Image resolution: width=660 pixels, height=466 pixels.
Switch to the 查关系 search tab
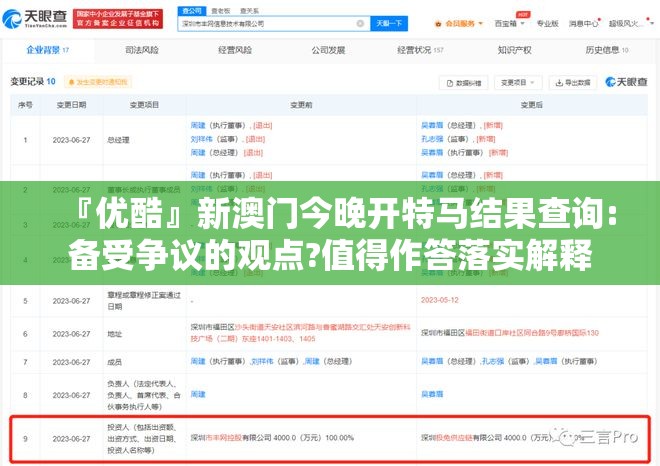(x=249, y=11)
